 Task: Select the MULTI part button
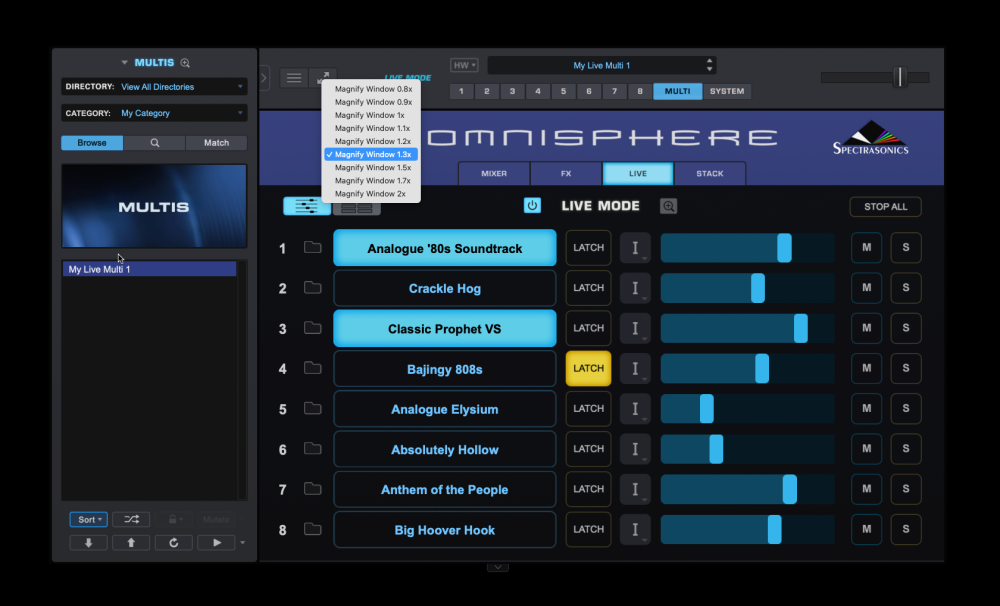click(677, 91)
